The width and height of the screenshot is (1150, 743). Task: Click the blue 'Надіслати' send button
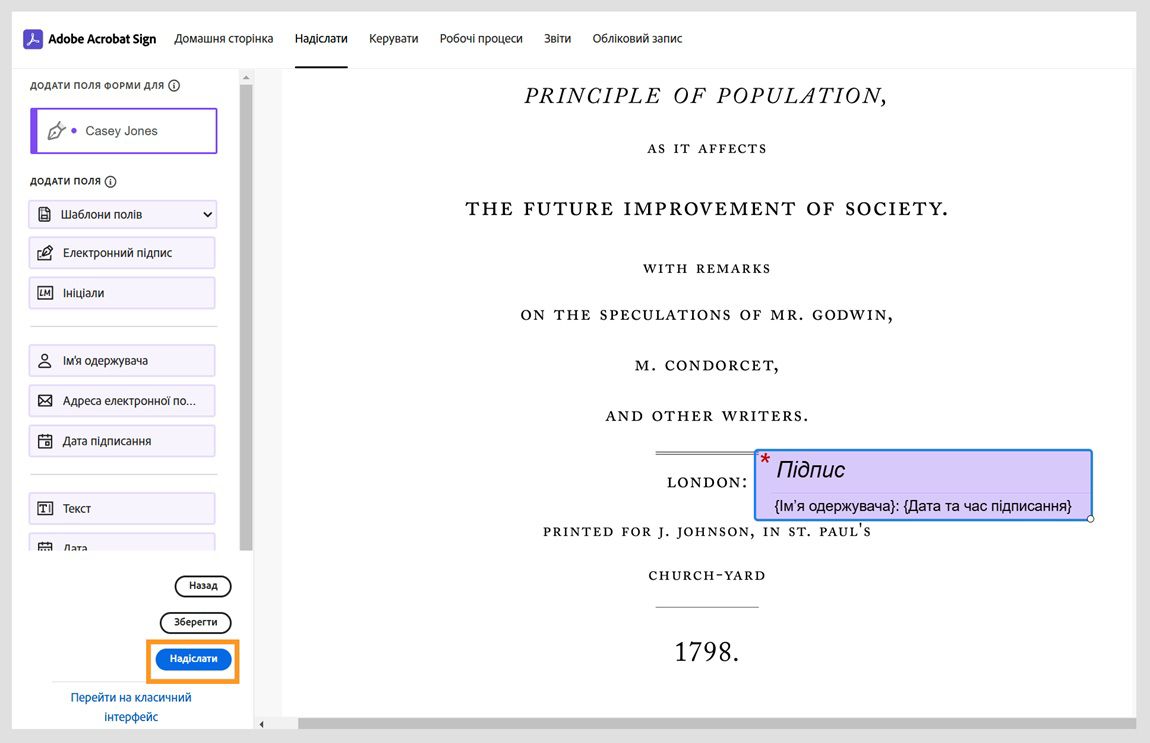[x=194, y=659]
